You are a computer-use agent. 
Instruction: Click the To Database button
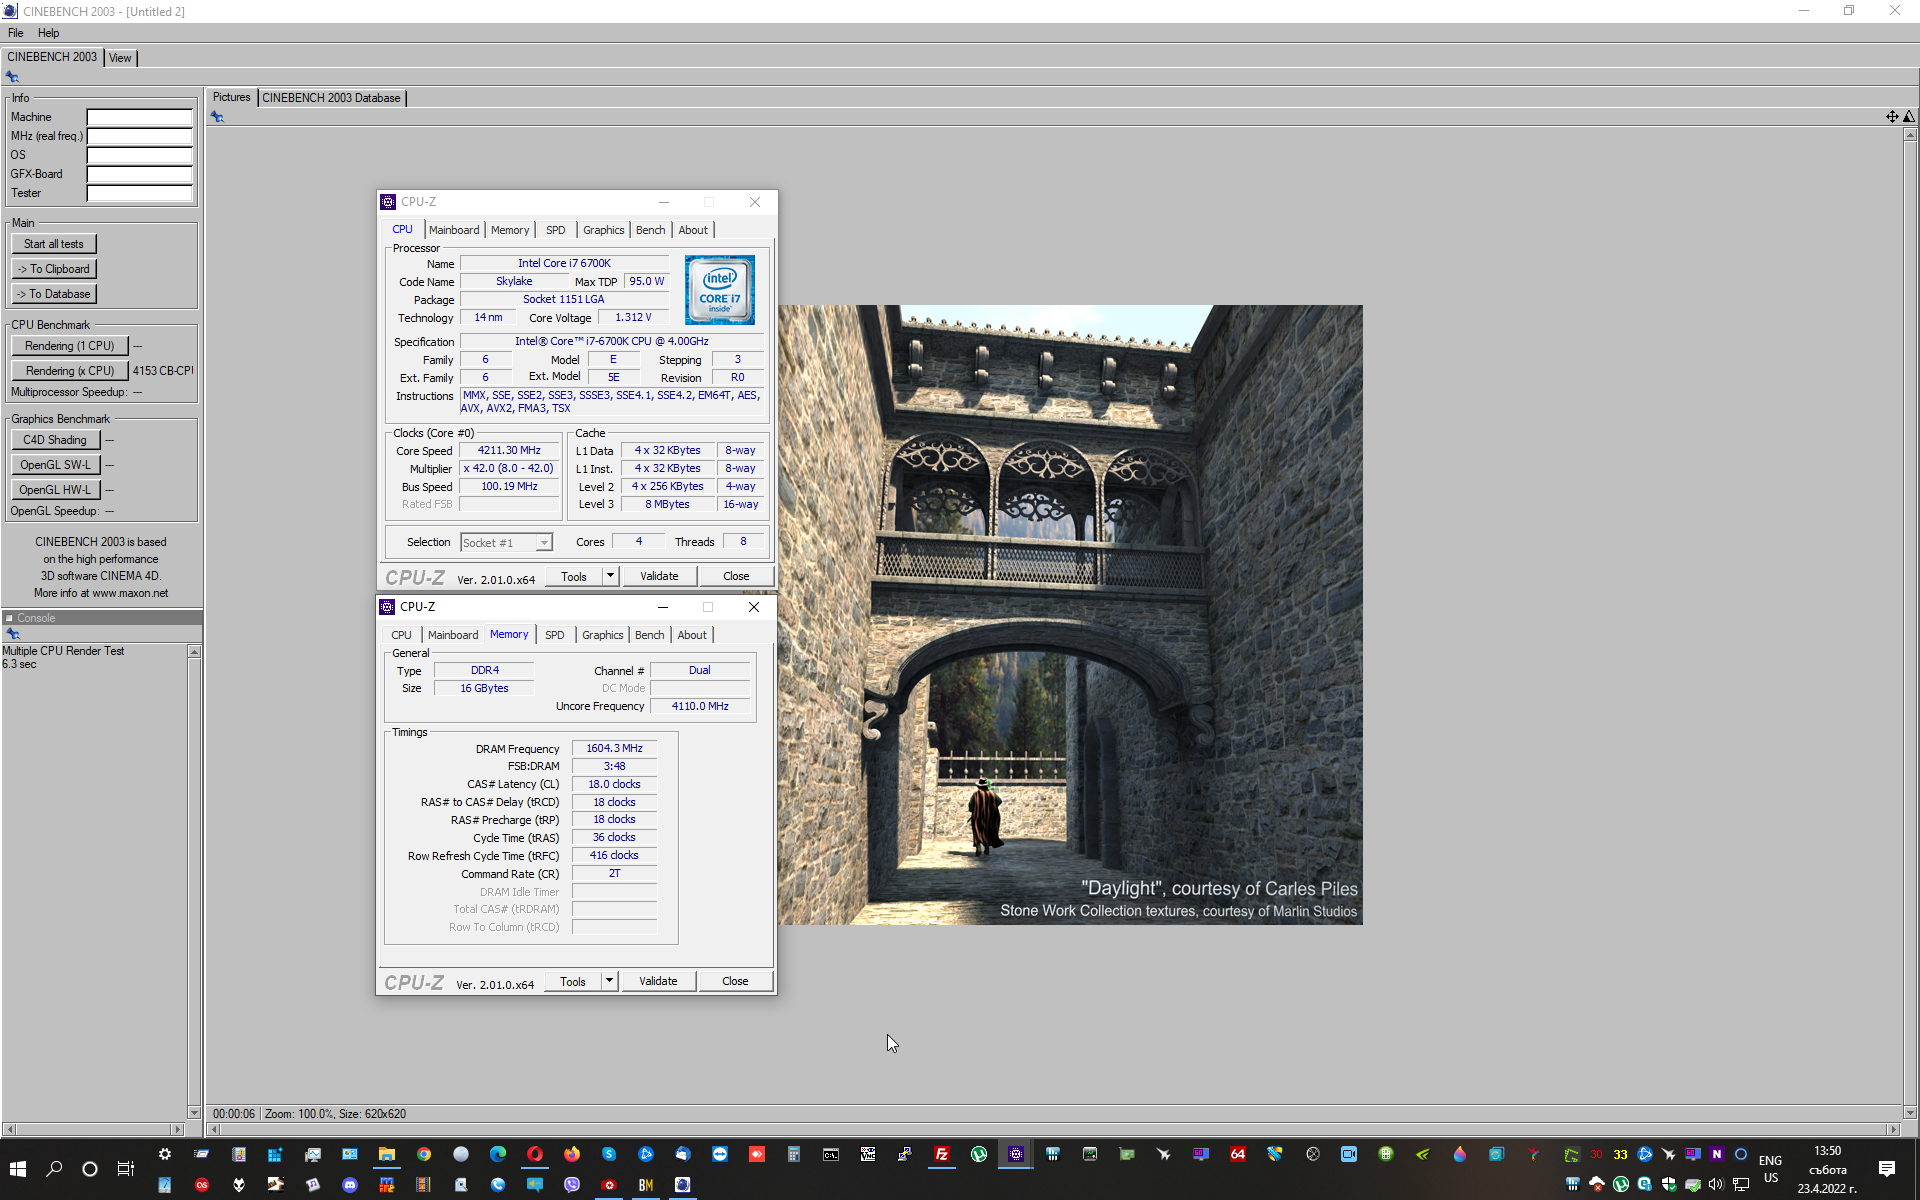54,294
